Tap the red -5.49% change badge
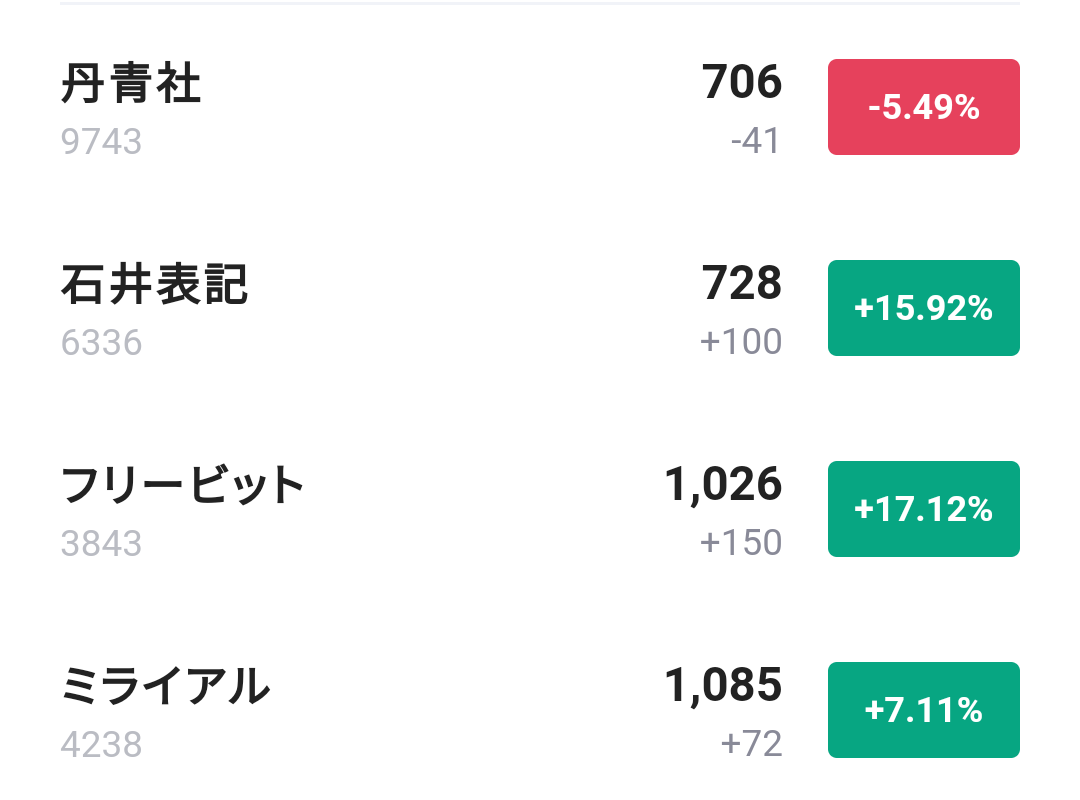Screen dimensions: 1080x800 click(923, 107)
